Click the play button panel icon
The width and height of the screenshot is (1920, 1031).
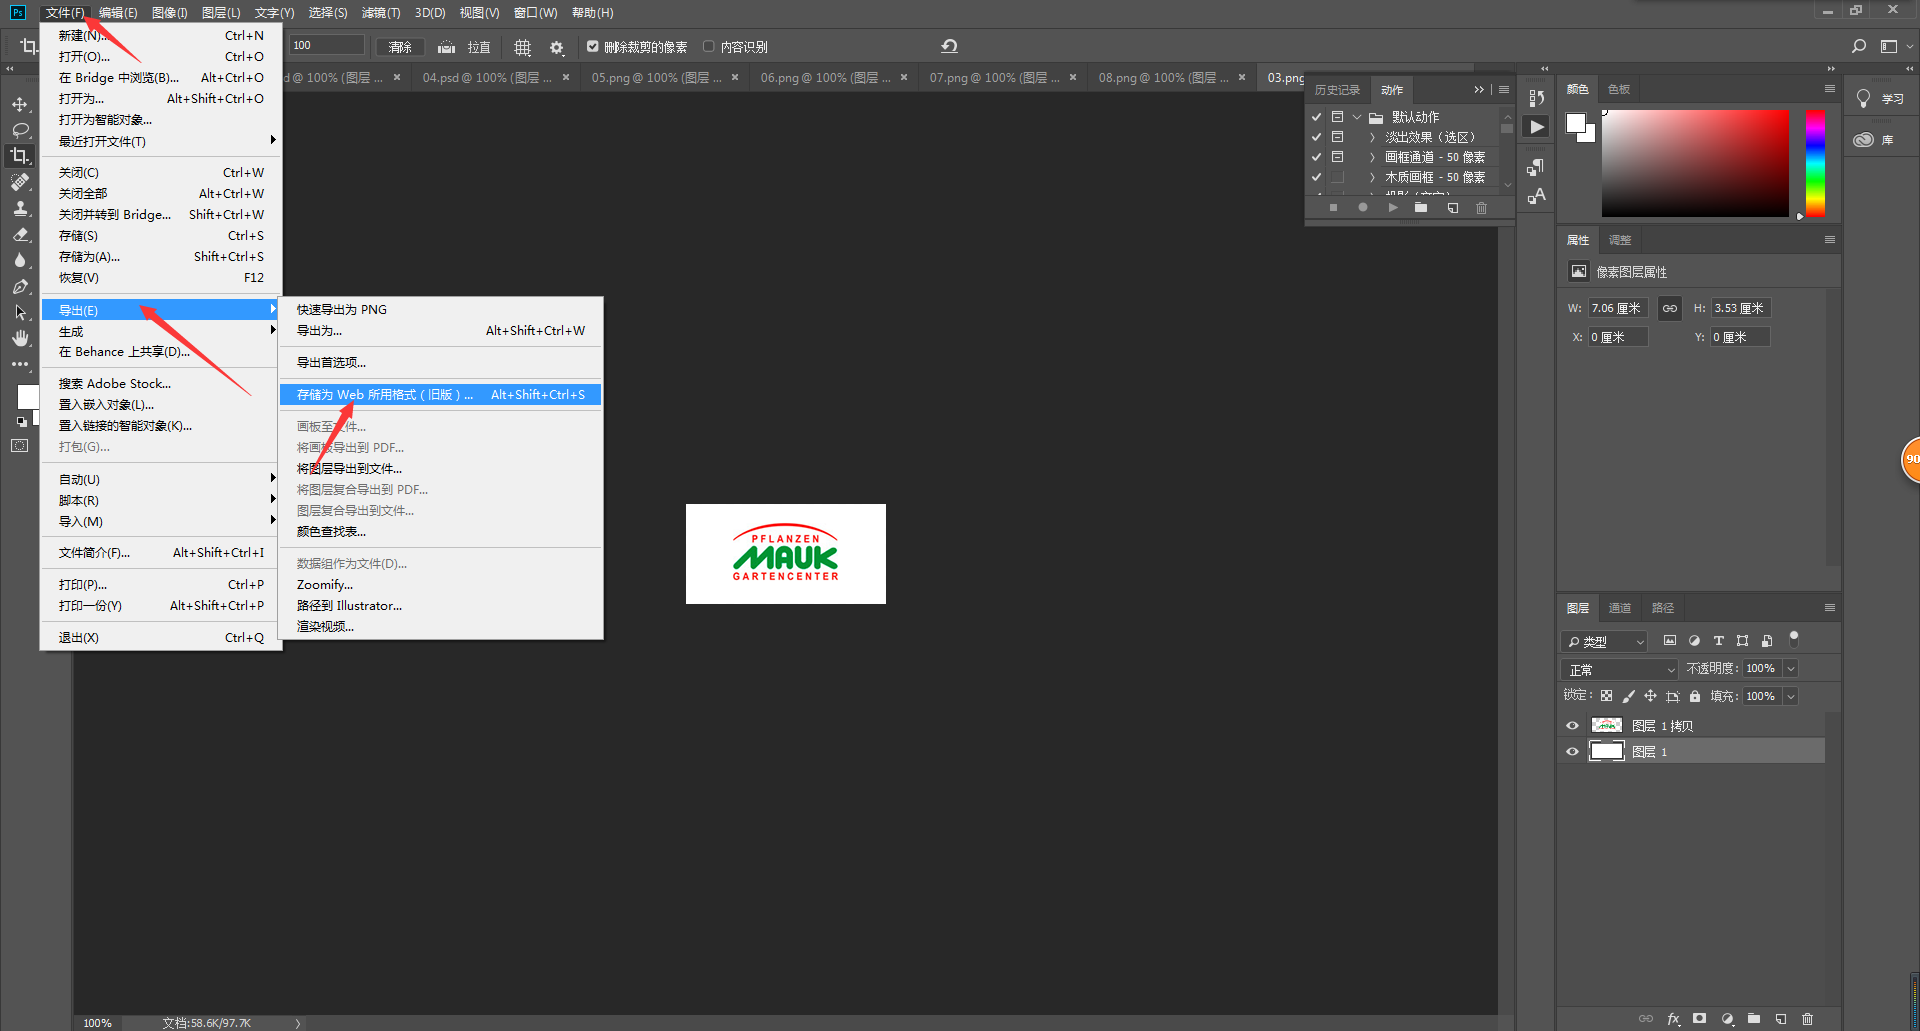1537,127
